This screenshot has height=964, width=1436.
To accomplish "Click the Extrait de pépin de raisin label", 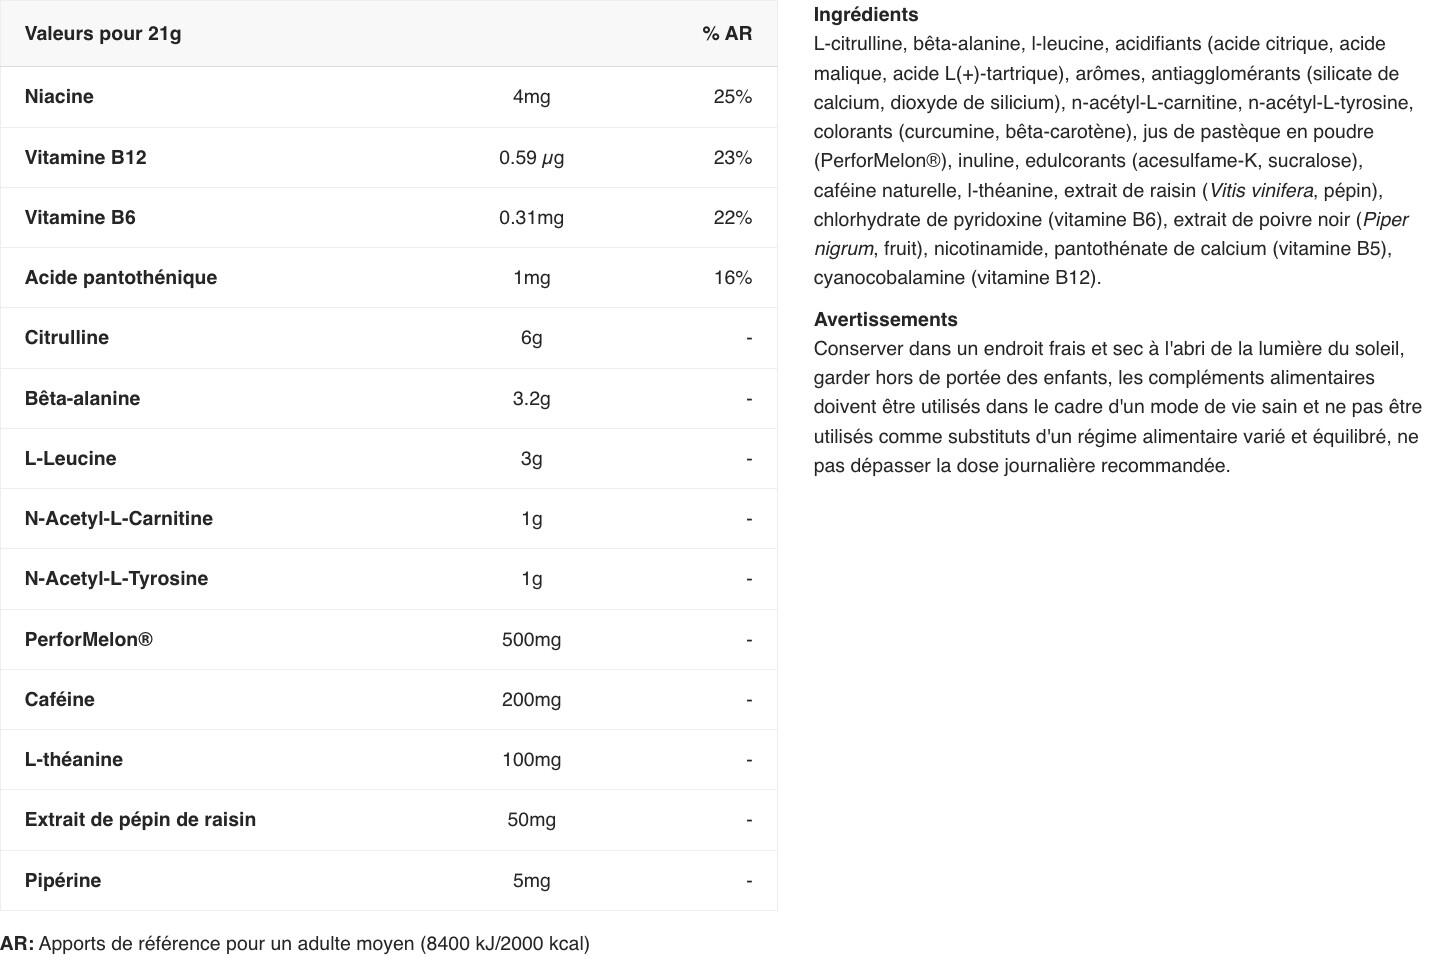I will pyautogui.click(x=140, y=820).
